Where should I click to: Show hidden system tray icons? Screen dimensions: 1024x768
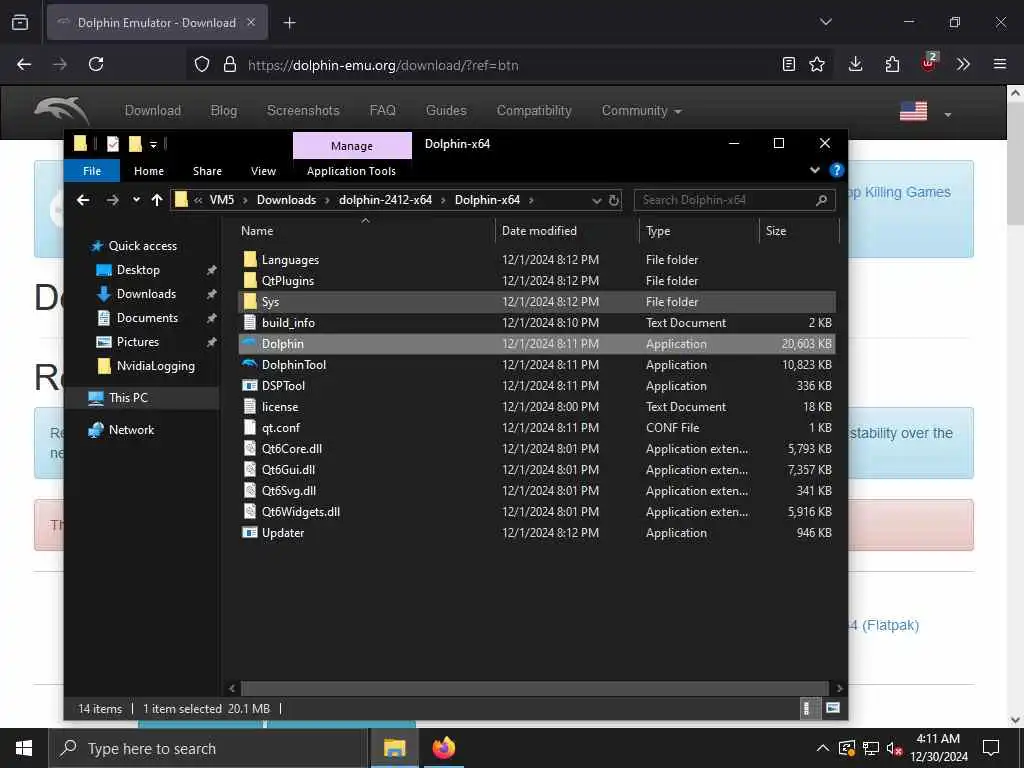tap(823, 748)
